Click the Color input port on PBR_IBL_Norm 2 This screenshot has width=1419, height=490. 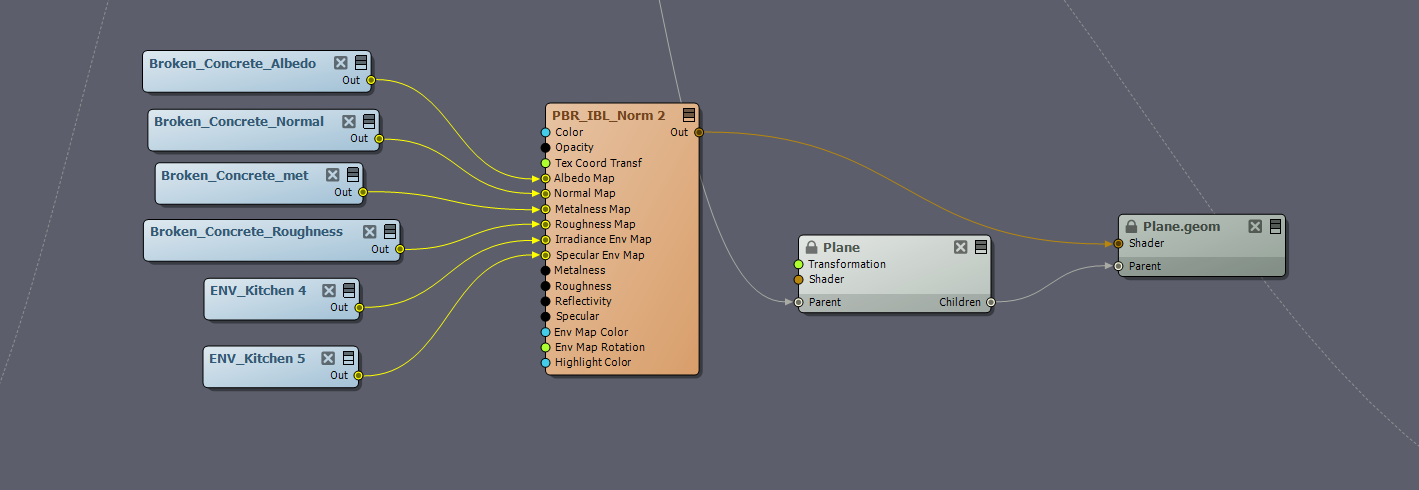[545, 132]
